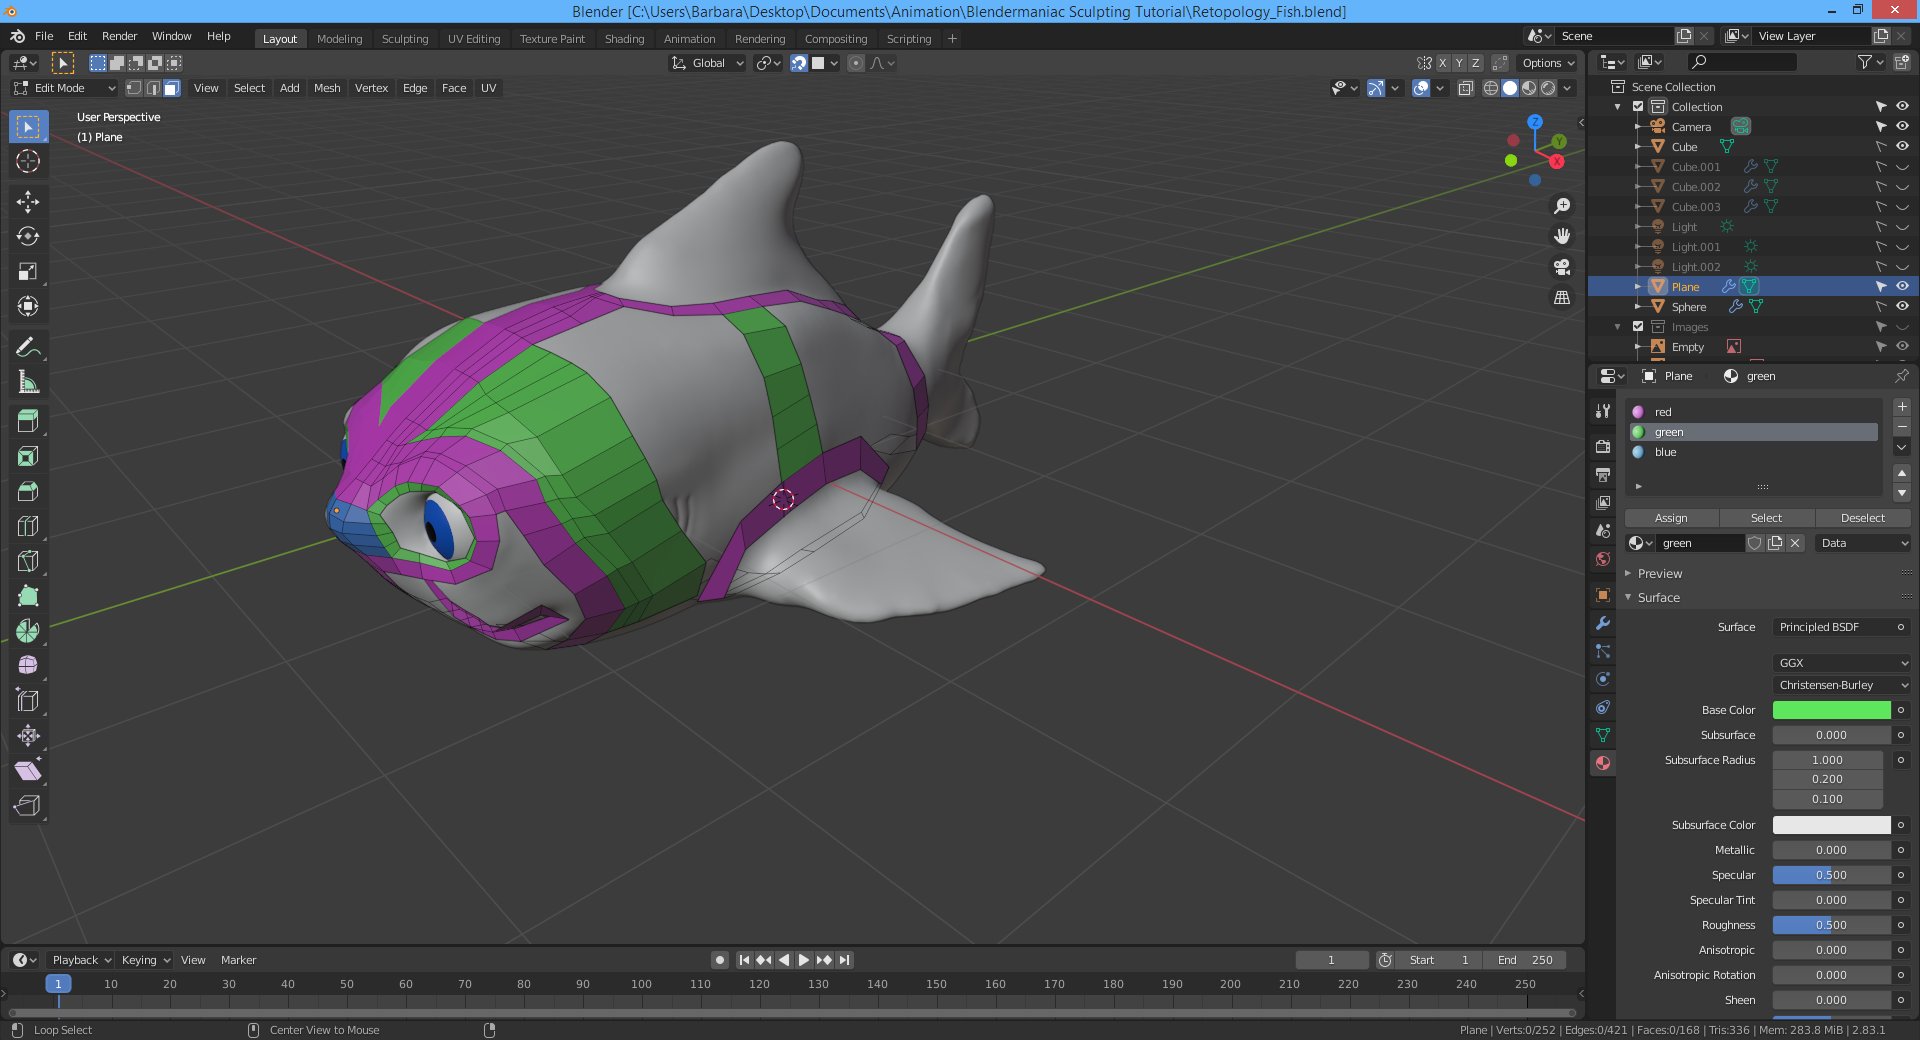The width and height of the screenshot is (1920, 1040).
Task: Toggle camera view in viewport
Action: 1561,267
